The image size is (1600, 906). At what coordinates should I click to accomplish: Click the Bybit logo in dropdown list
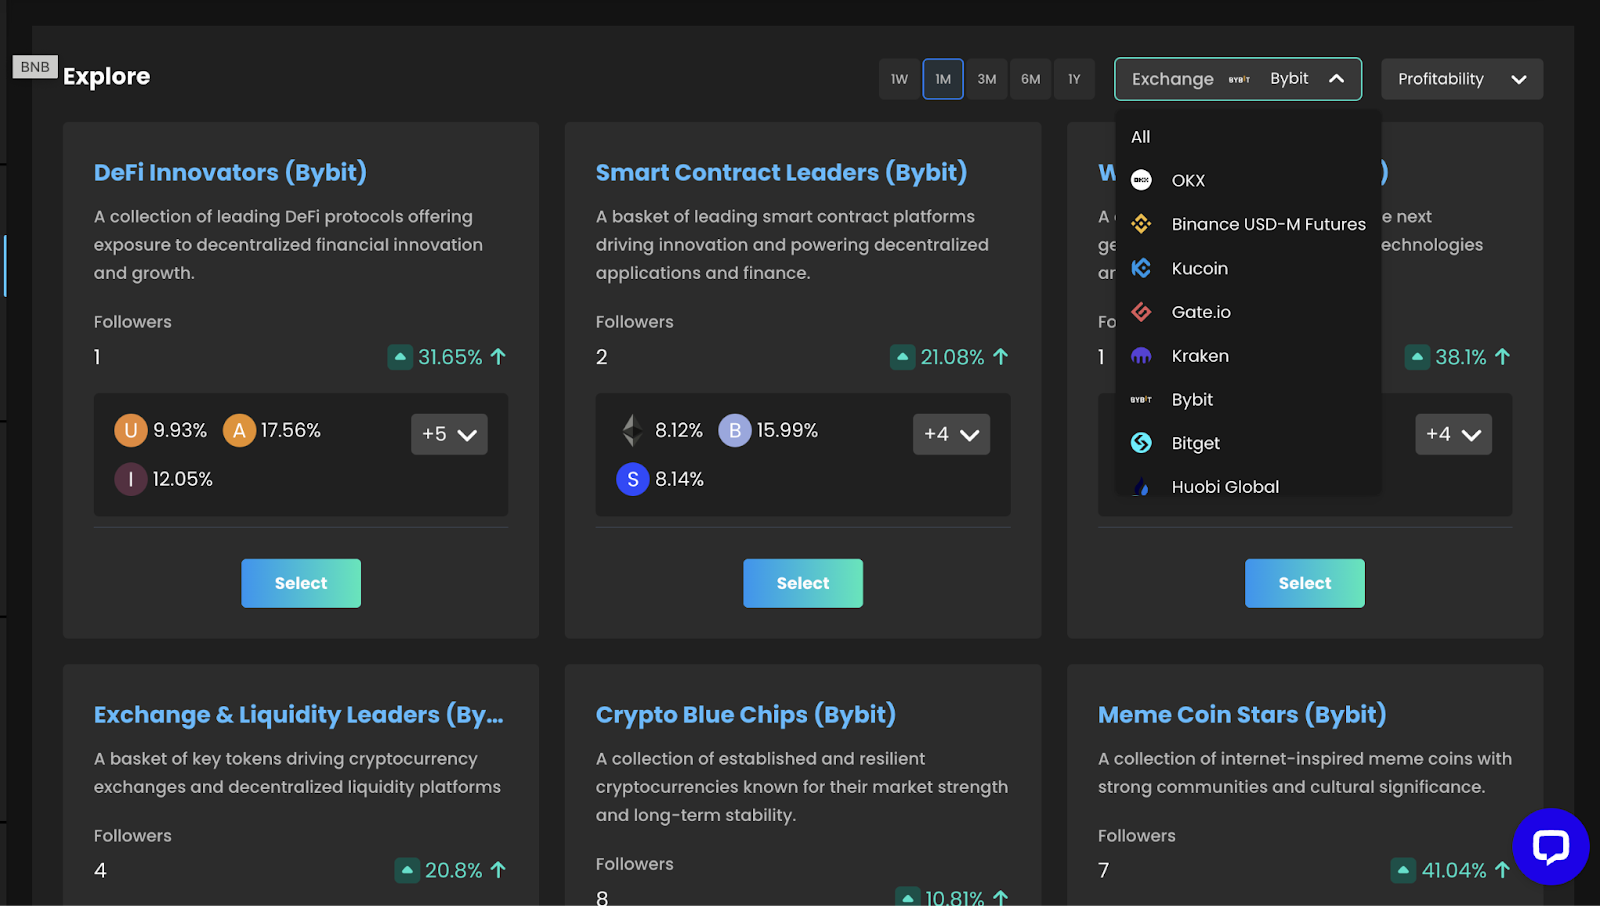[x=1141, y=399]
